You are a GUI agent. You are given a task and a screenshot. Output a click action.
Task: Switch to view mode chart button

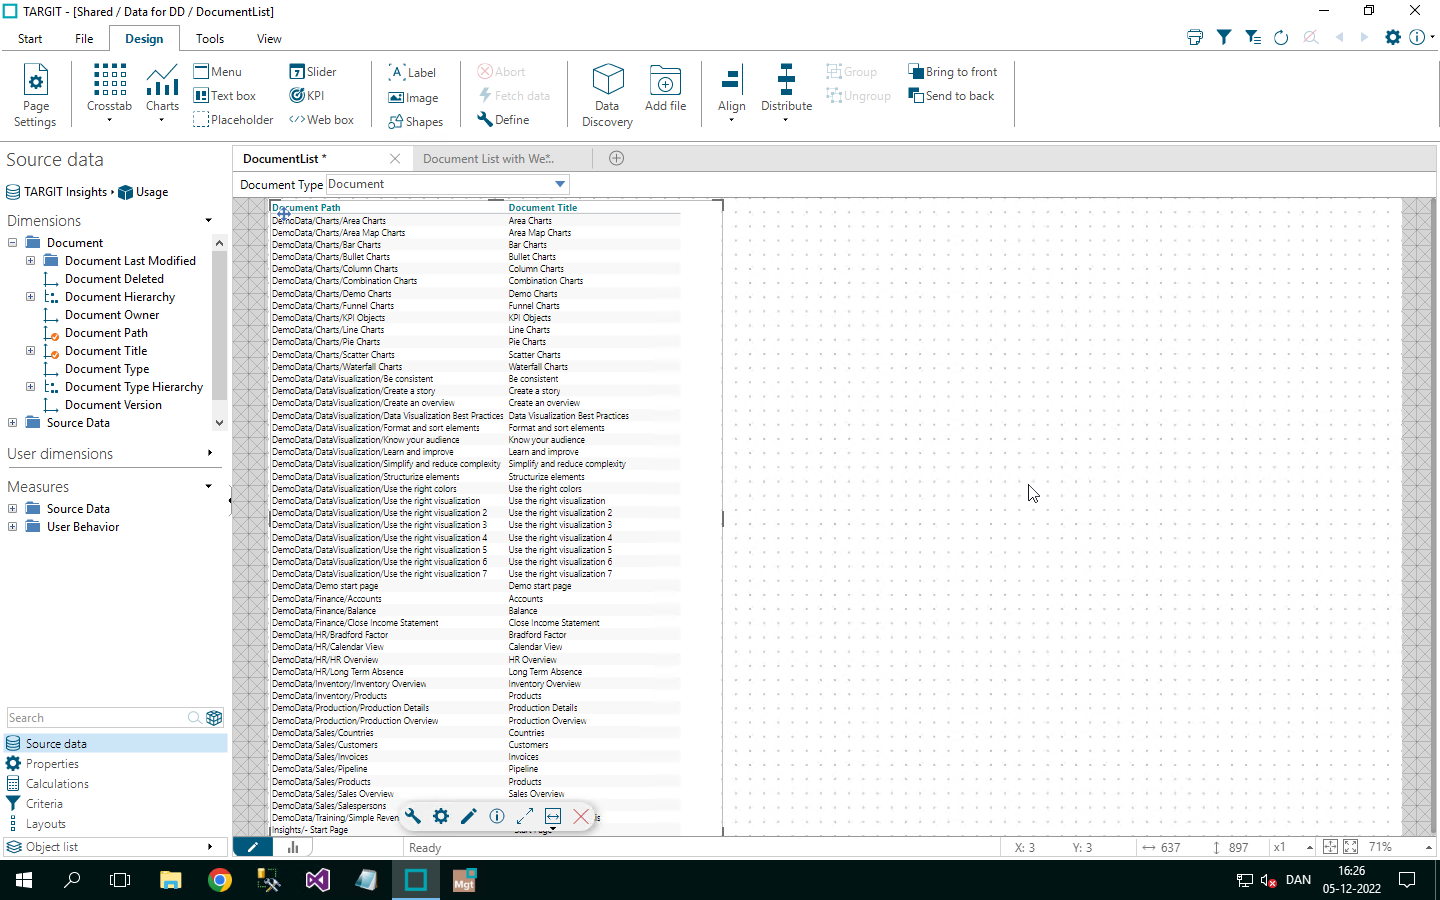coord(293,847)
